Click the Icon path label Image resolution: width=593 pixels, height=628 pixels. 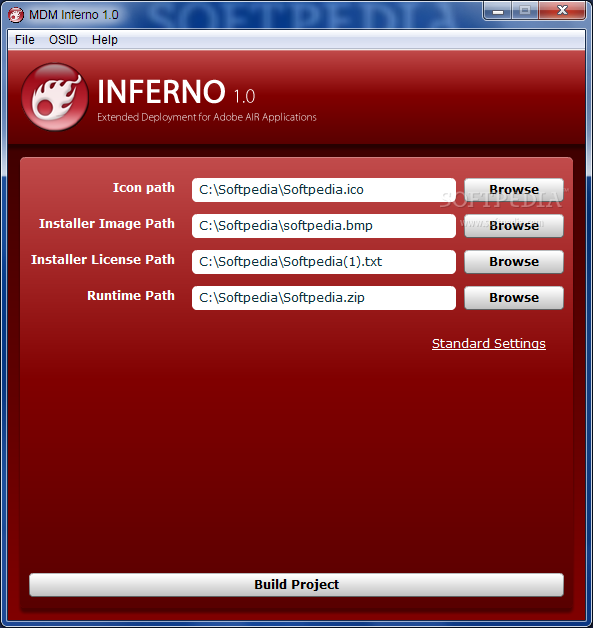[144, 188]
